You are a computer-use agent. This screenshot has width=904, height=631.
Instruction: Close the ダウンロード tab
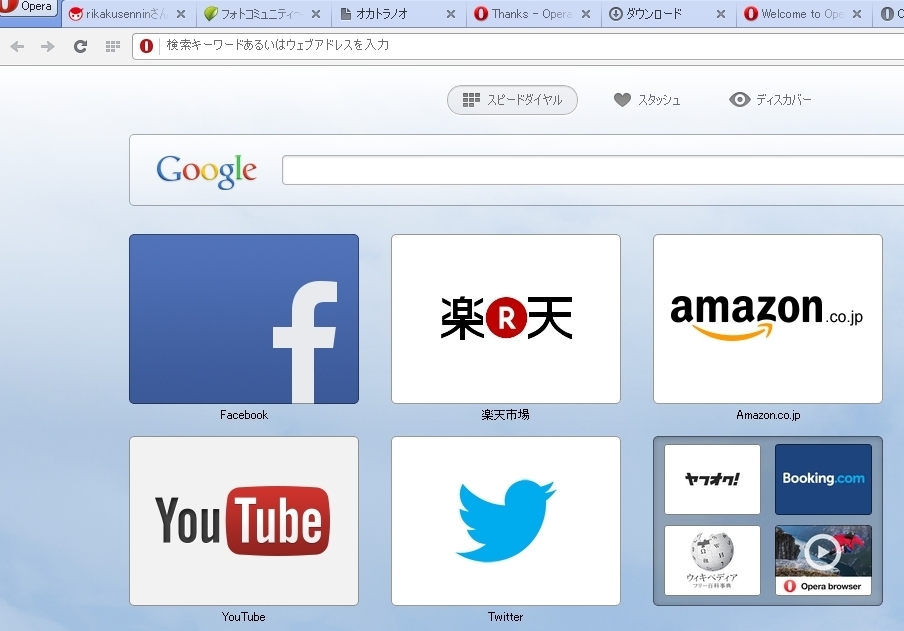pos(721,14)
